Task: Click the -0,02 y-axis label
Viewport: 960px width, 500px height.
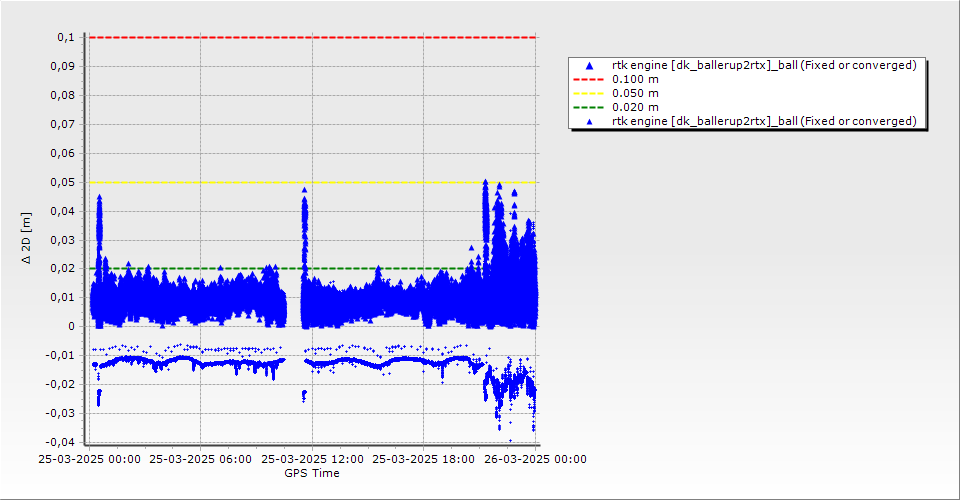Action: pyautogui.click(x=60, y=384)
